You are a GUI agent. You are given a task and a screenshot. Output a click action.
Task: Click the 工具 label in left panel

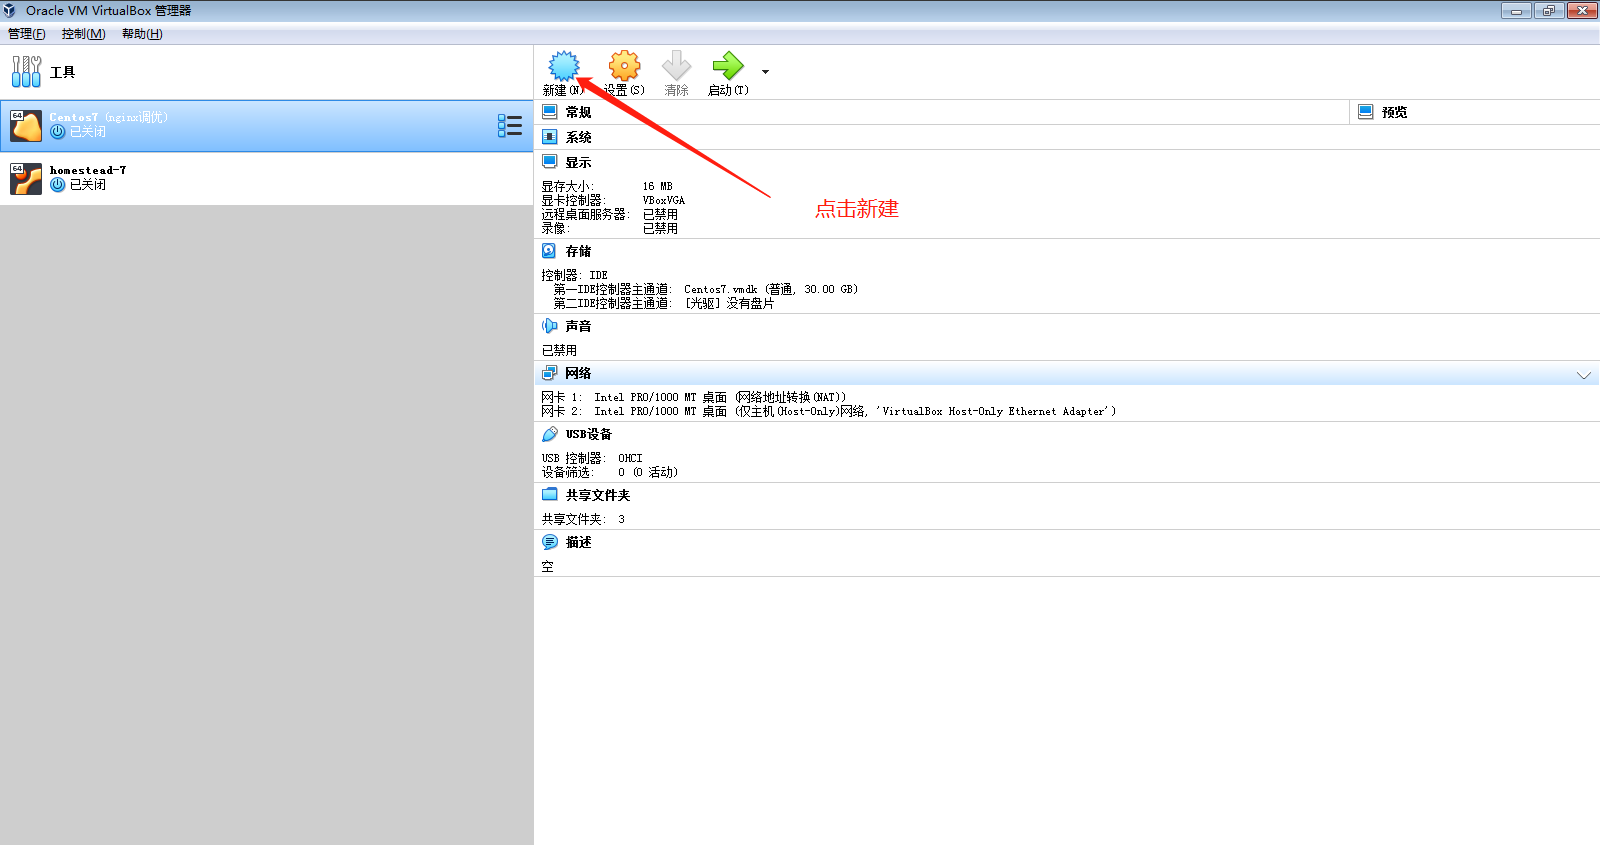(x=62, y=72)
